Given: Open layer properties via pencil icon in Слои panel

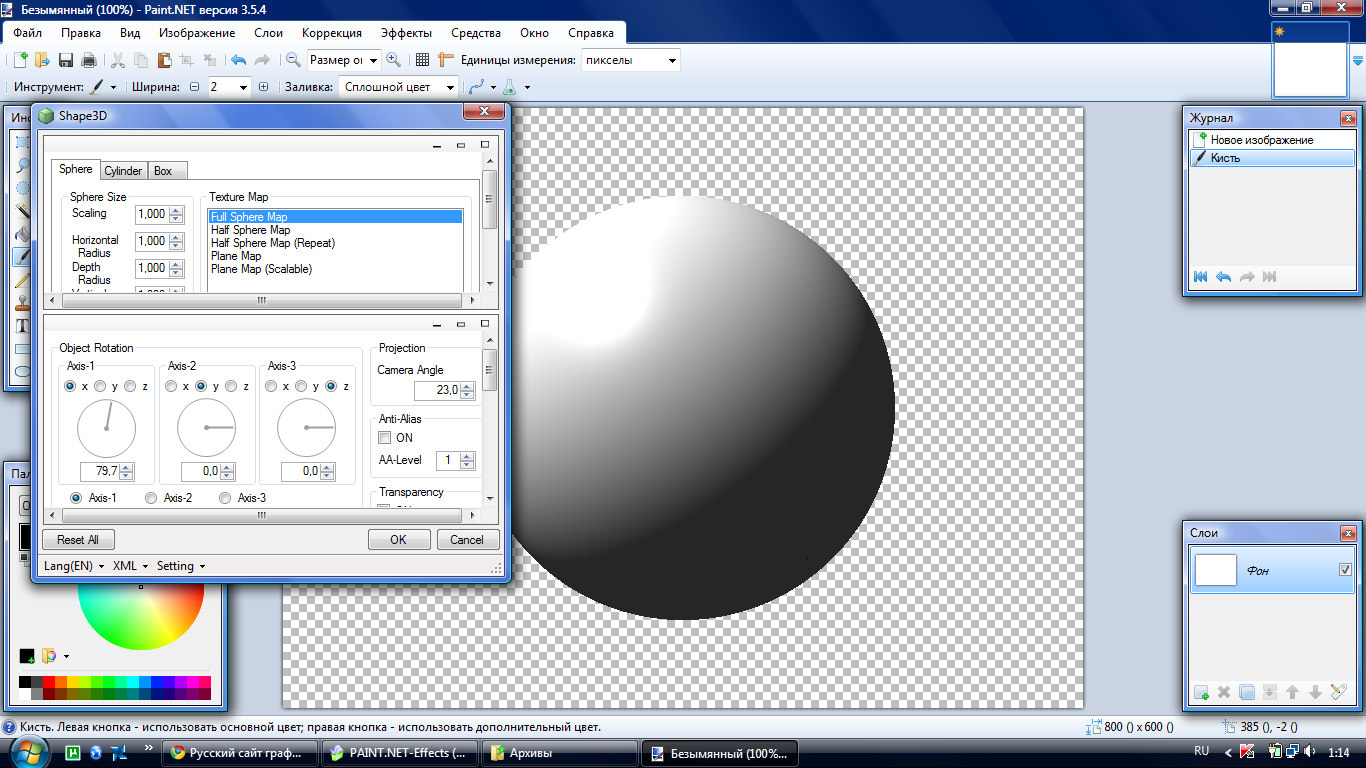Looking at the screenshot, I should click(x=1338, y=691).
